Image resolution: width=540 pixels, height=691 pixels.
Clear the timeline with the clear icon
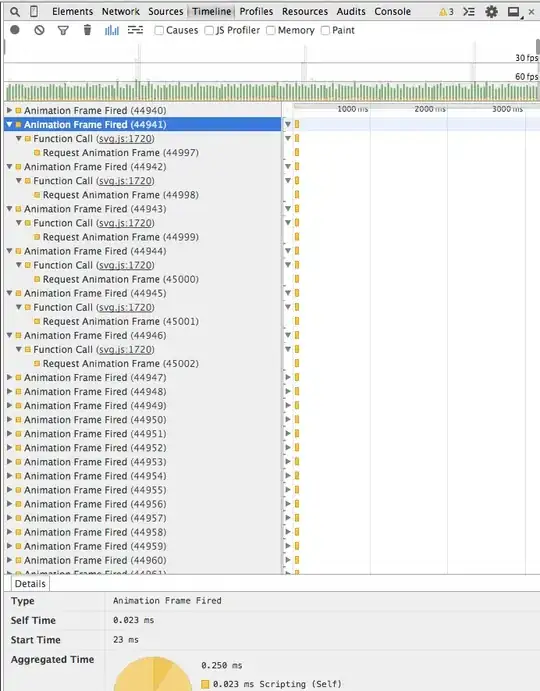tap(39, 30)
